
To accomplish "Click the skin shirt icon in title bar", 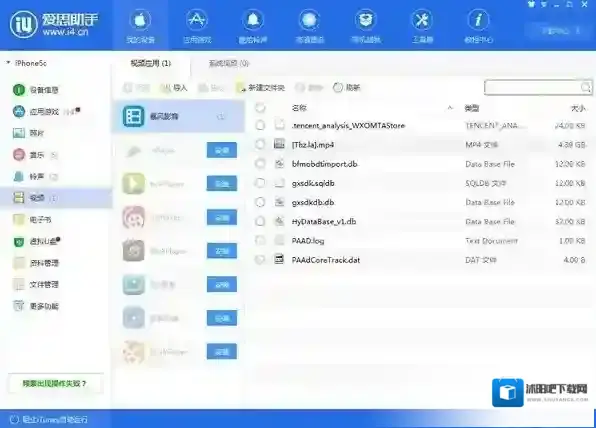I will point(531,5).
